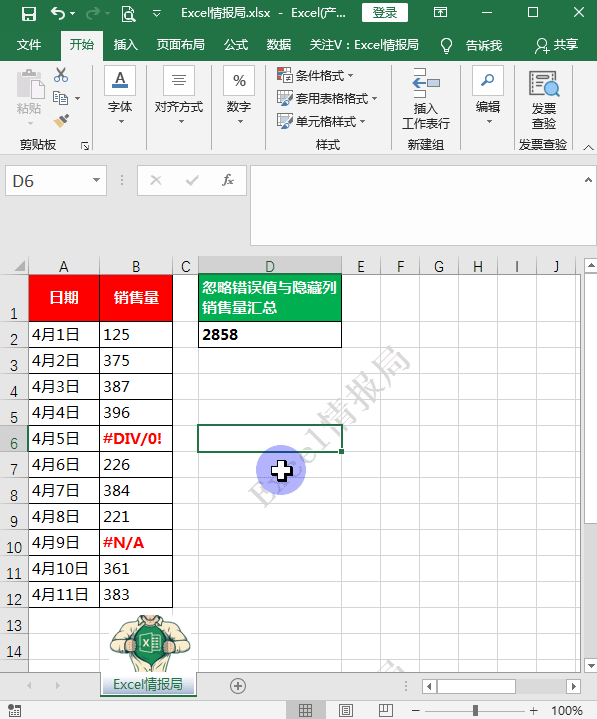The image size is (597, 719).
Task: Expand the Name Box dropdown arrow
Action: click(x=96, y=180)
